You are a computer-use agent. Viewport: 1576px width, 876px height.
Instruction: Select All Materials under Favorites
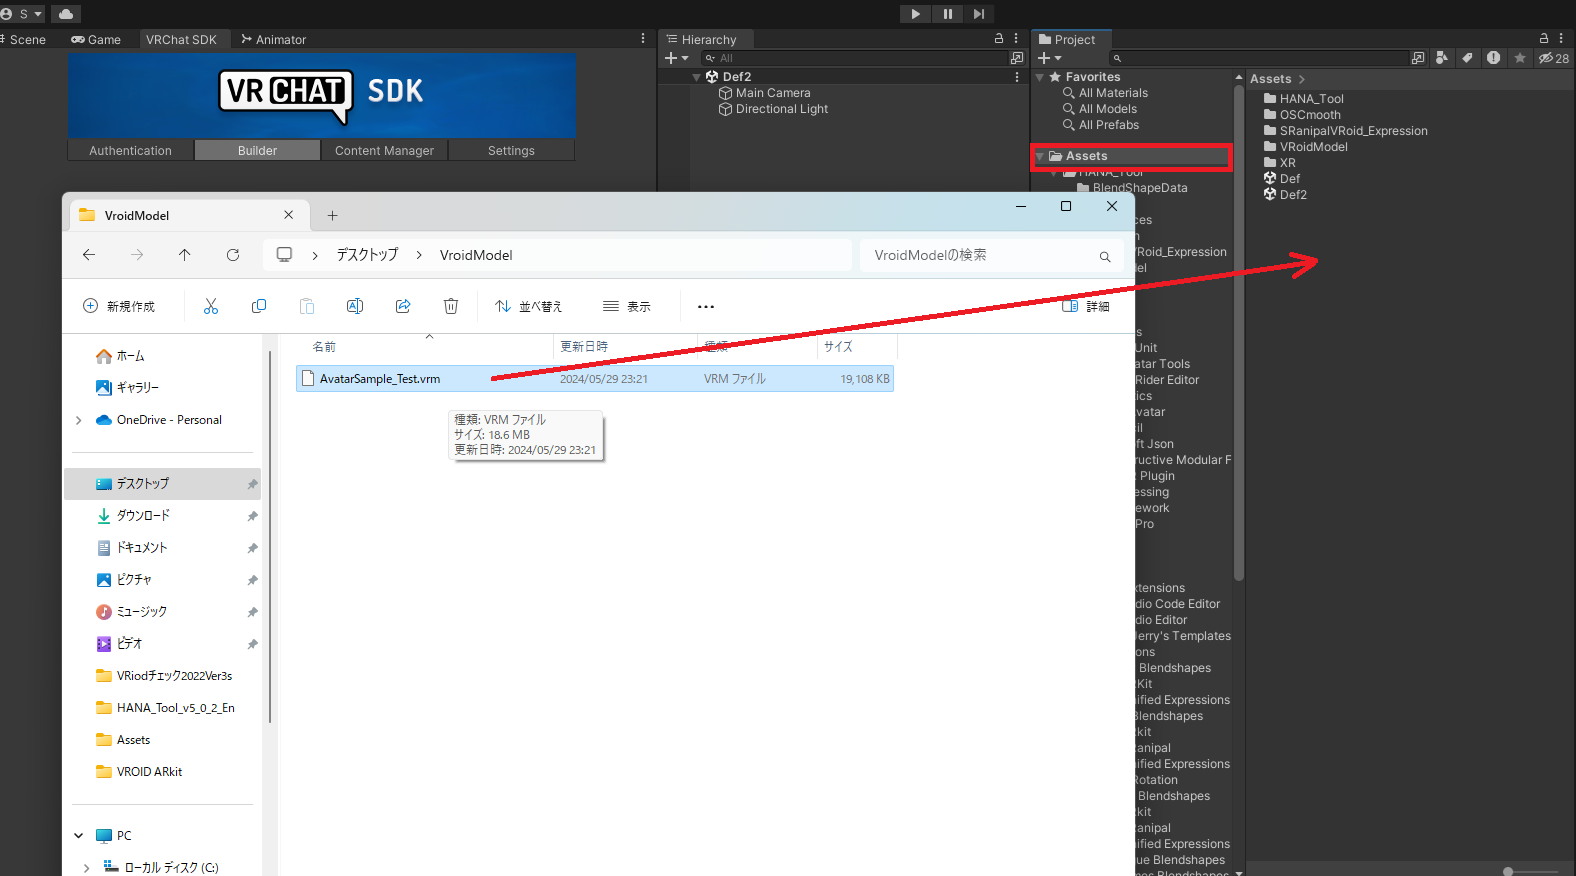(1105, 93)
